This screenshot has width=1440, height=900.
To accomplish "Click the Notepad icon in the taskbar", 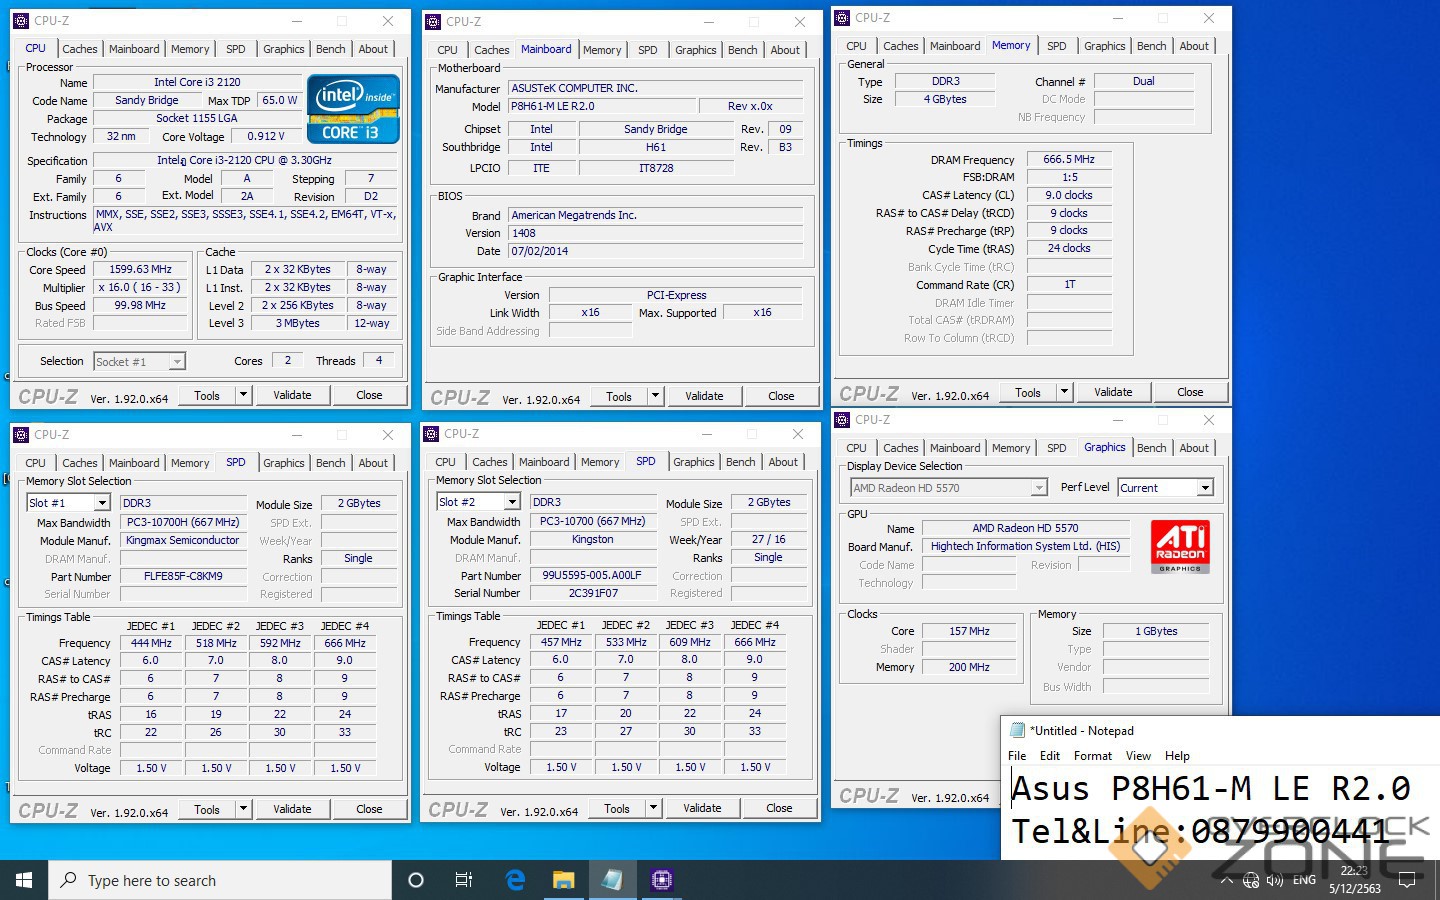I will click(612, 880).
